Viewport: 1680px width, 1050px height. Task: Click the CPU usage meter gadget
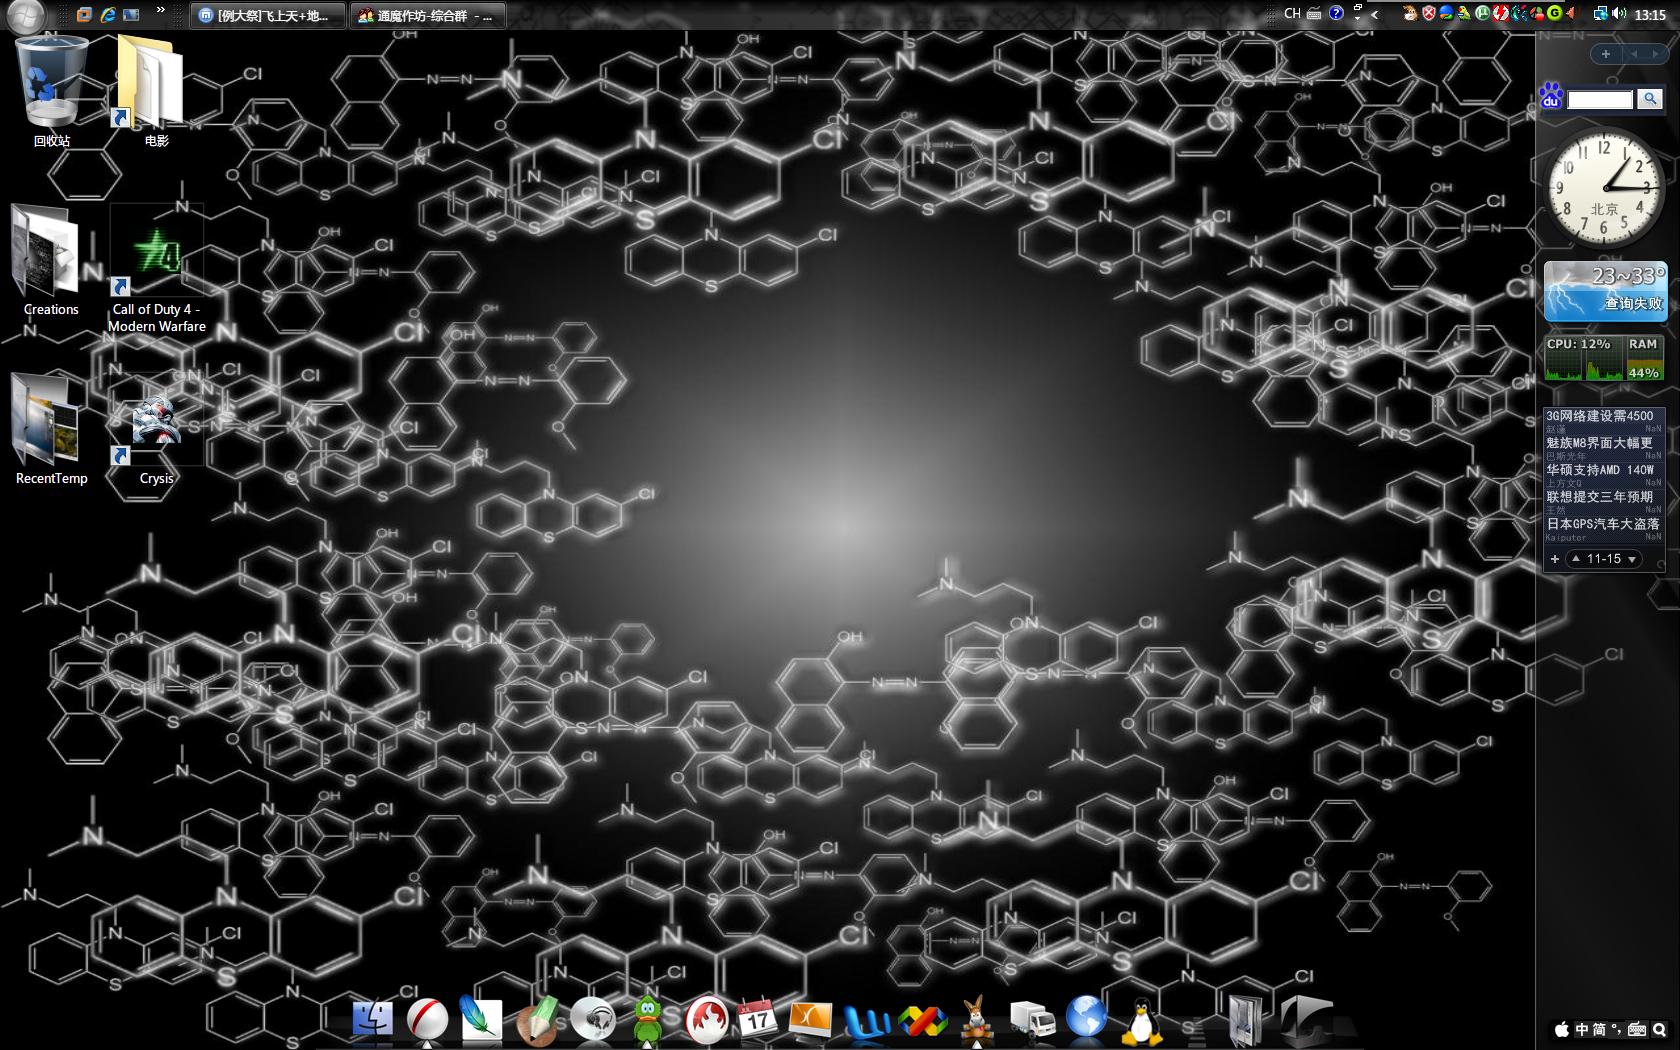tap(1584, 358)
